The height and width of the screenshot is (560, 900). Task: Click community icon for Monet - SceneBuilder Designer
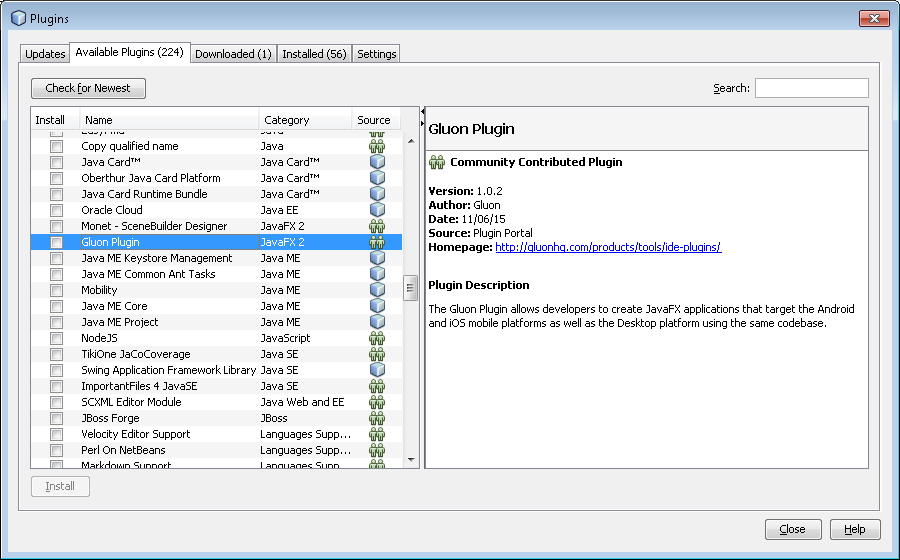(x=377, y=226)
